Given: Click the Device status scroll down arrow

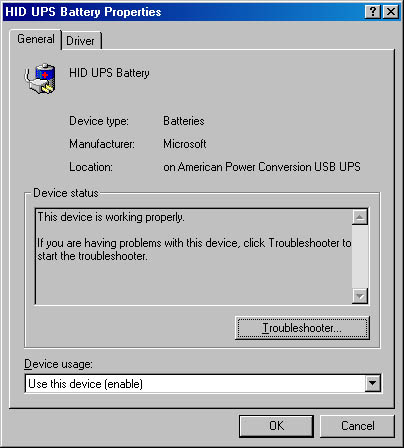Looking at the screenshot, I should click(360, 296).
